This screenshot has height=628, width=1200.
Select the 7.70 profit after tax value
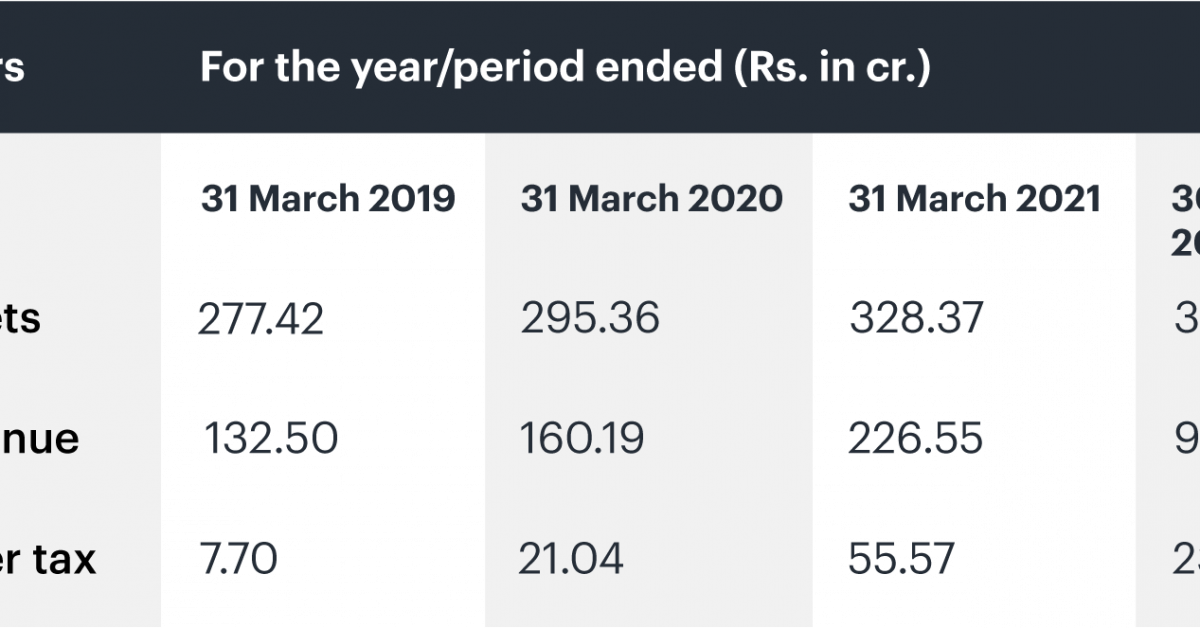click(x=237, y=558)
